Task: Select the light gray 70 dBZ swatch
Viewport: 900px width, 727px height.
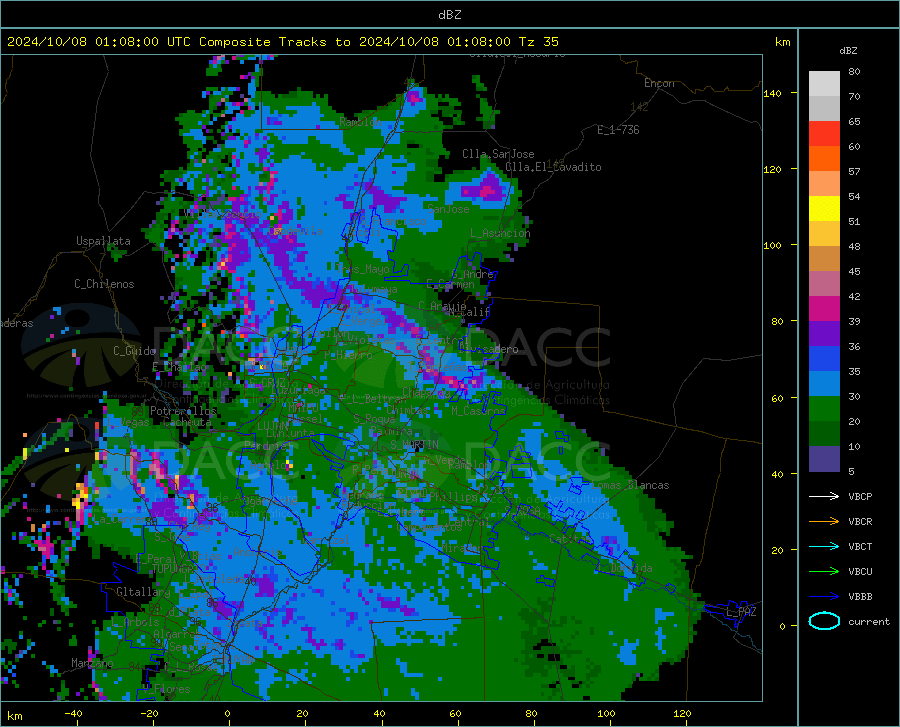Action: click(x=824, y=84)
